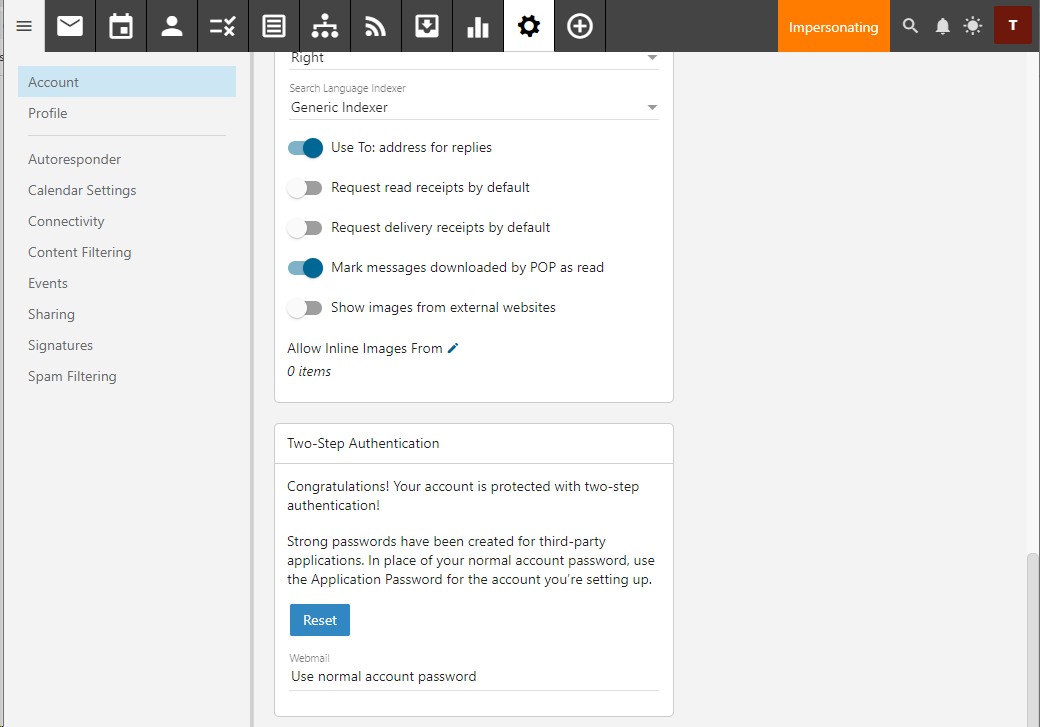Screen dimensions: 1040x727
Task: Open Spam Filtering settings
Action: click(x=72, y=376)
